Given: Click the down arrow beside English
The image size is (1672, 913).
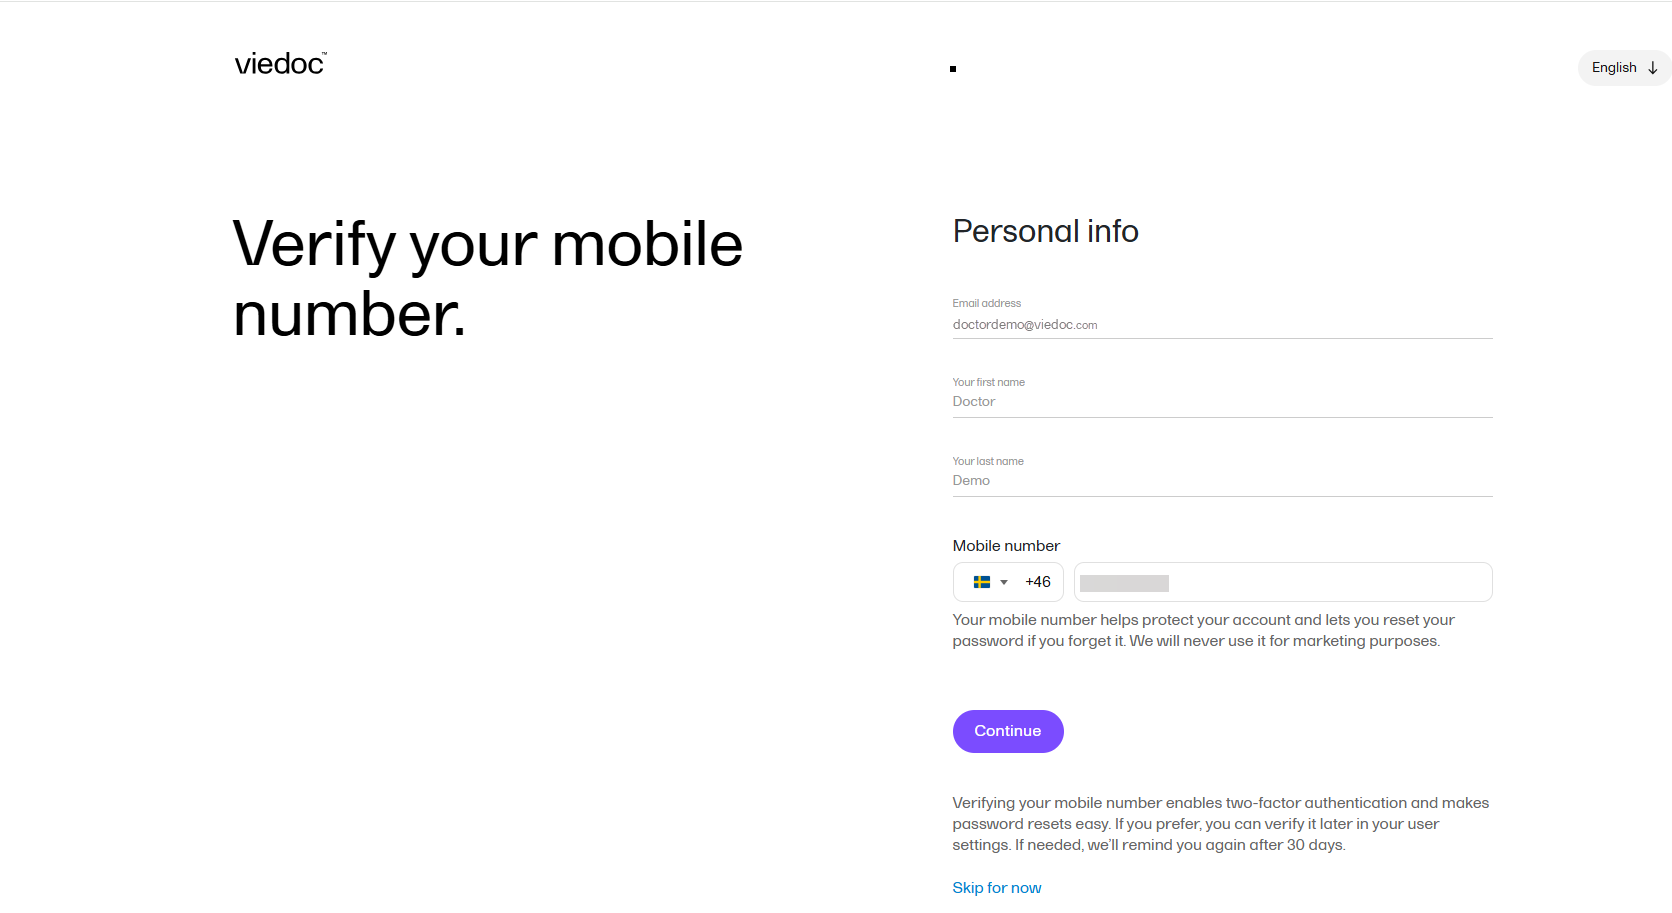Looking at the screenshot, I should [x=1653, y=68].
